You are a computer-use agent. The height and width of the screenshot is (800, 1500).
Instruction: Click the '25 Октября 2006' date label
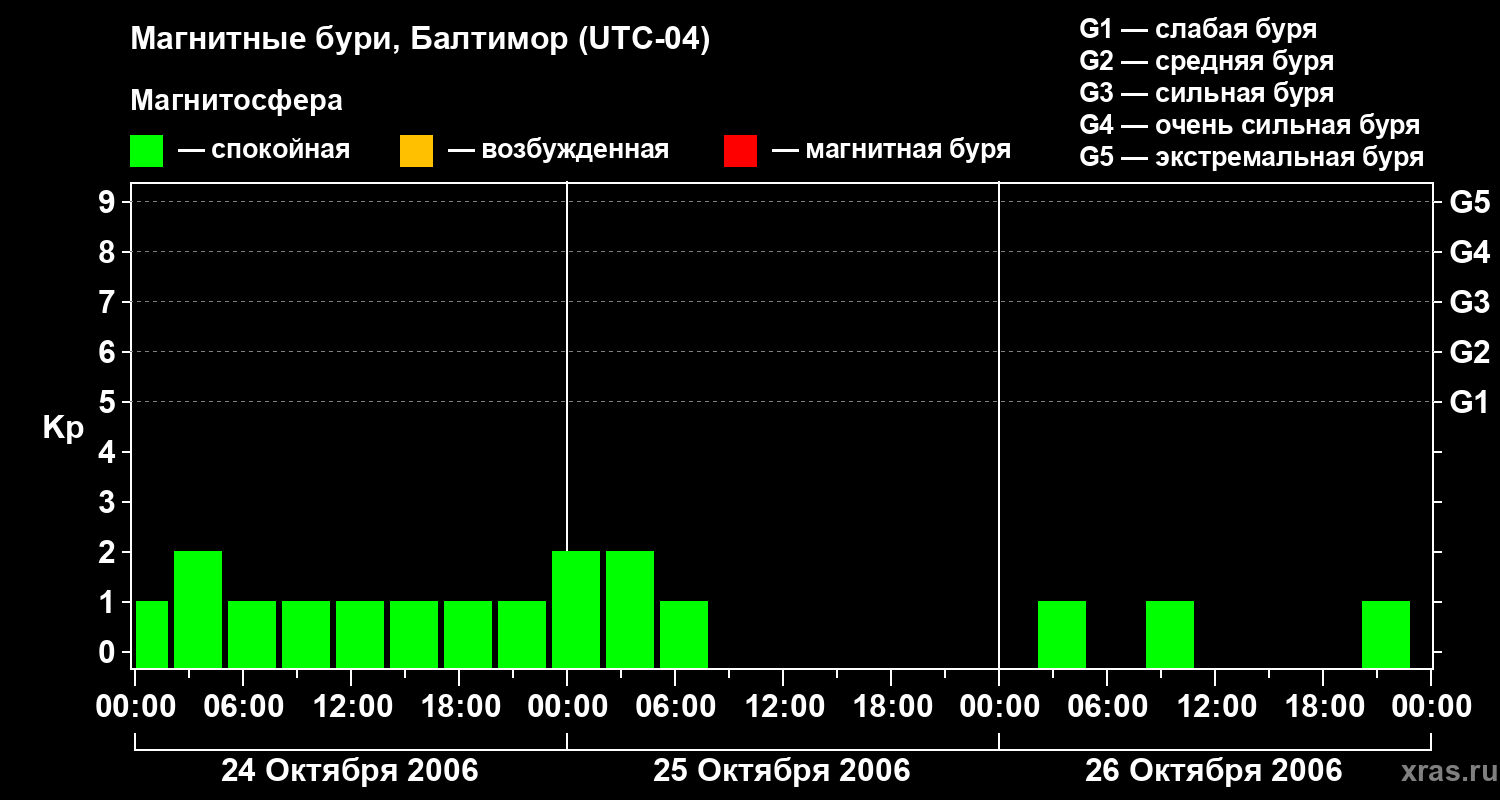(782, 771)
